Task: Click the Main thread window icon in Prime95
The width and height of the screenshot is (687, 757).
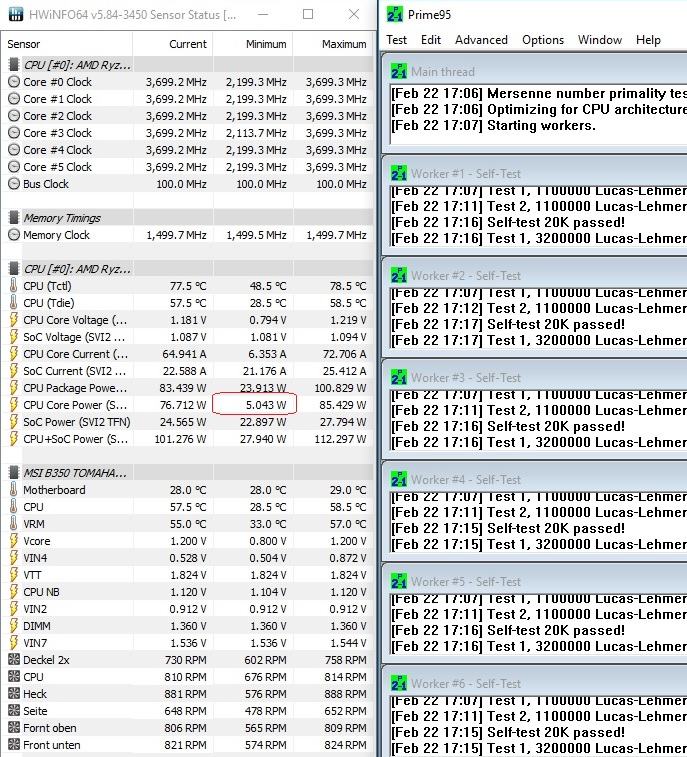Action: (x=399, y=71)
